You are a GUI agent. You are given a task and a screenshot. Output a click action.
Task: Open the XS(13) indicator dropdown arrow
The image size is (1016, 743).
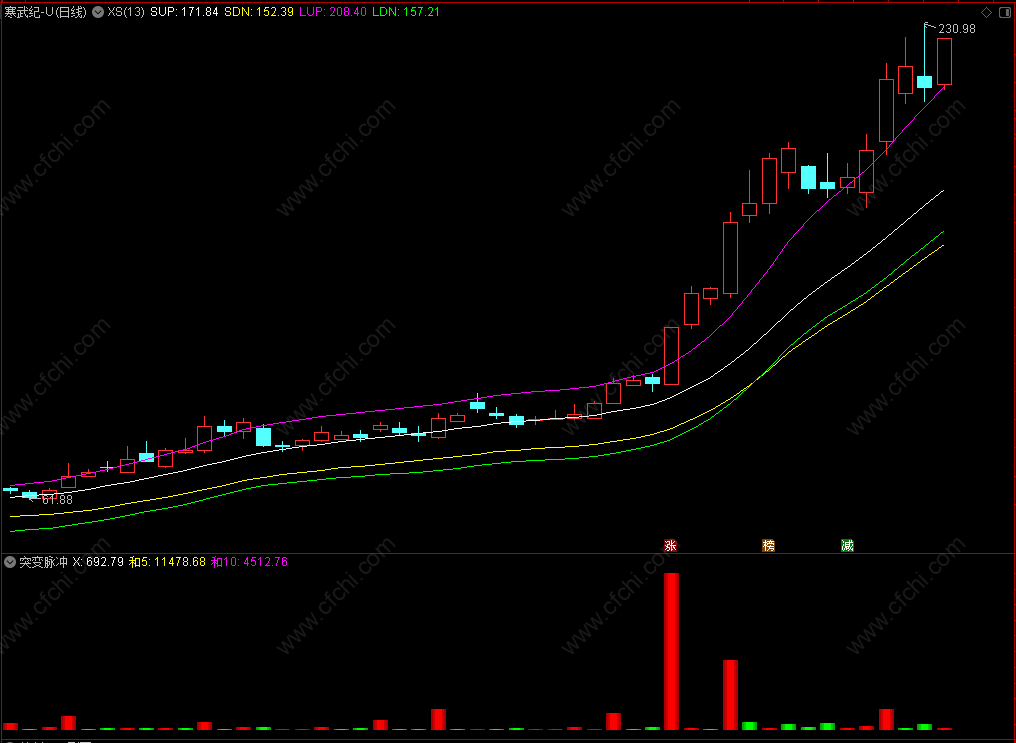[98, 12]
